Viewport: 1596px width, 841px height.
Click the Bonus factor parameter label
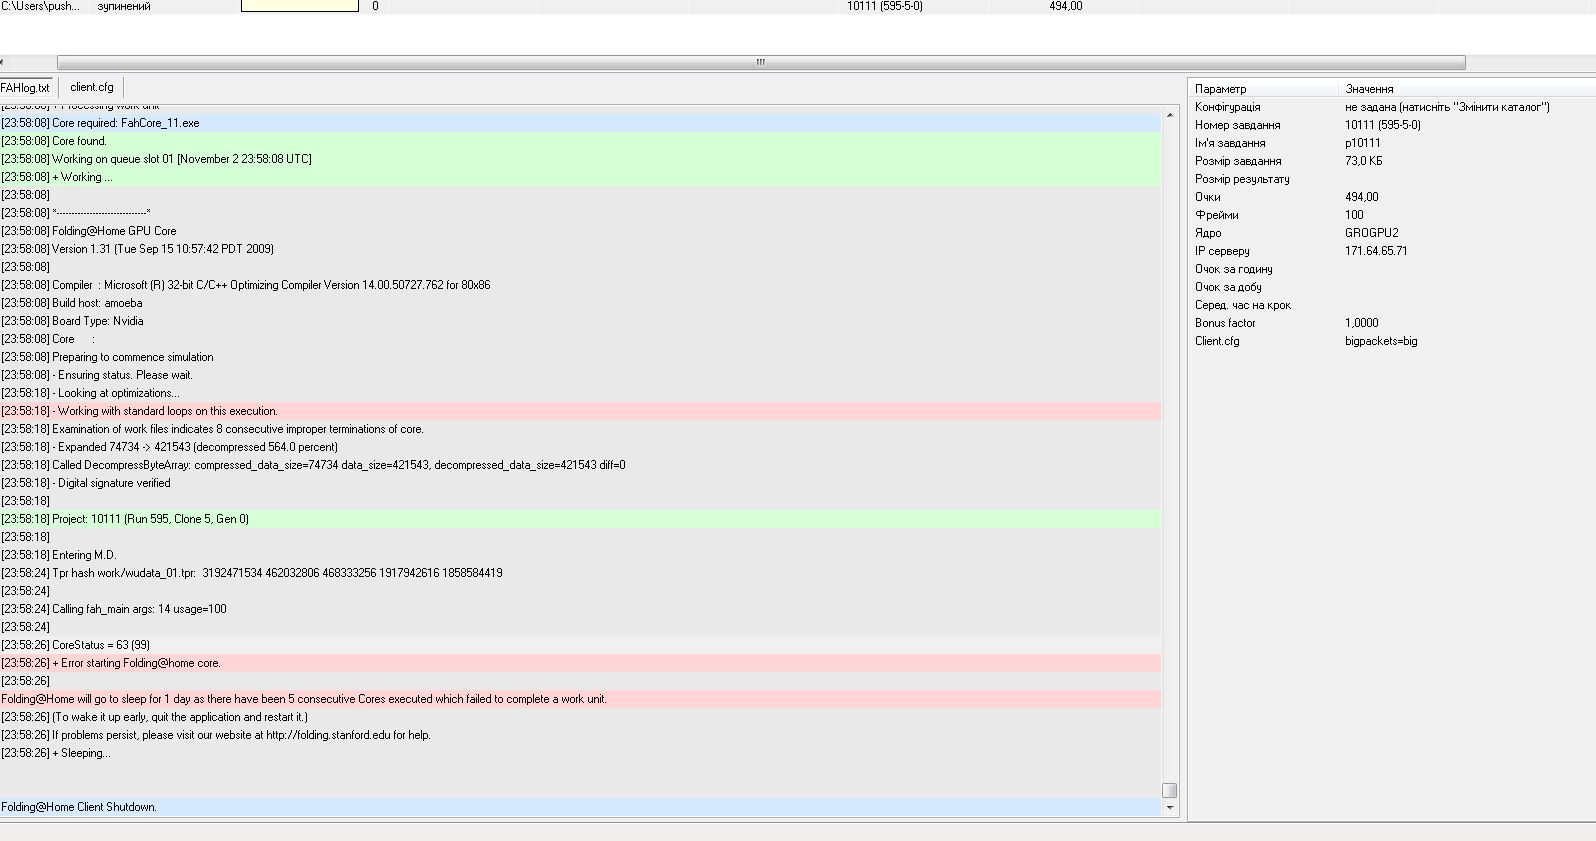coord(1225,323)
